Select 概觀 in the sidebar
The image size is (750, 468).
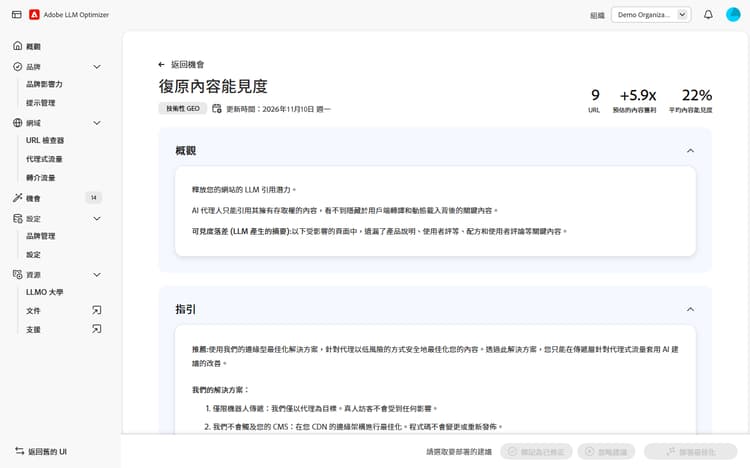33,46
